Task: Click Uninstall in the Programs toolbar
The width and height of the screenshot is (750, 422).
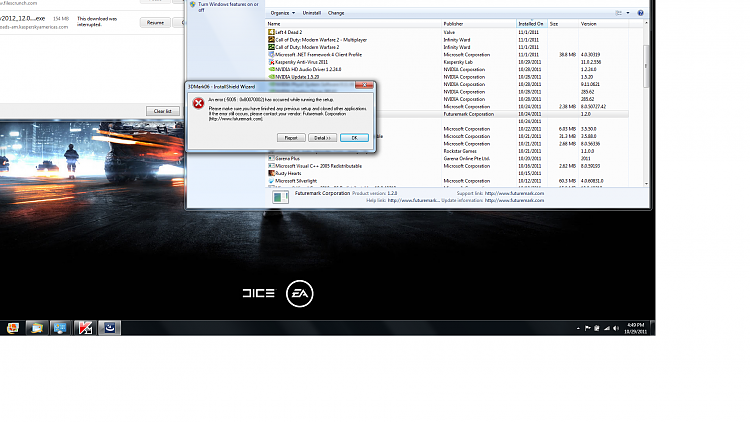Action: click(x=312, y=13)
